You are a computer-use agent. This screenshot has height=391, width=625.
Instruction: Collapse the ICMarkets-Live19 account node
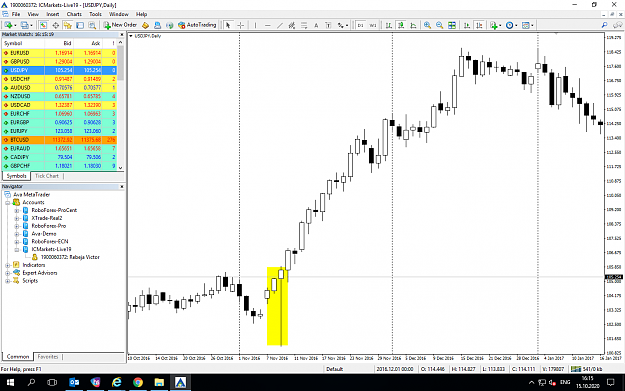pyautogui.click(x=17, y=250)
